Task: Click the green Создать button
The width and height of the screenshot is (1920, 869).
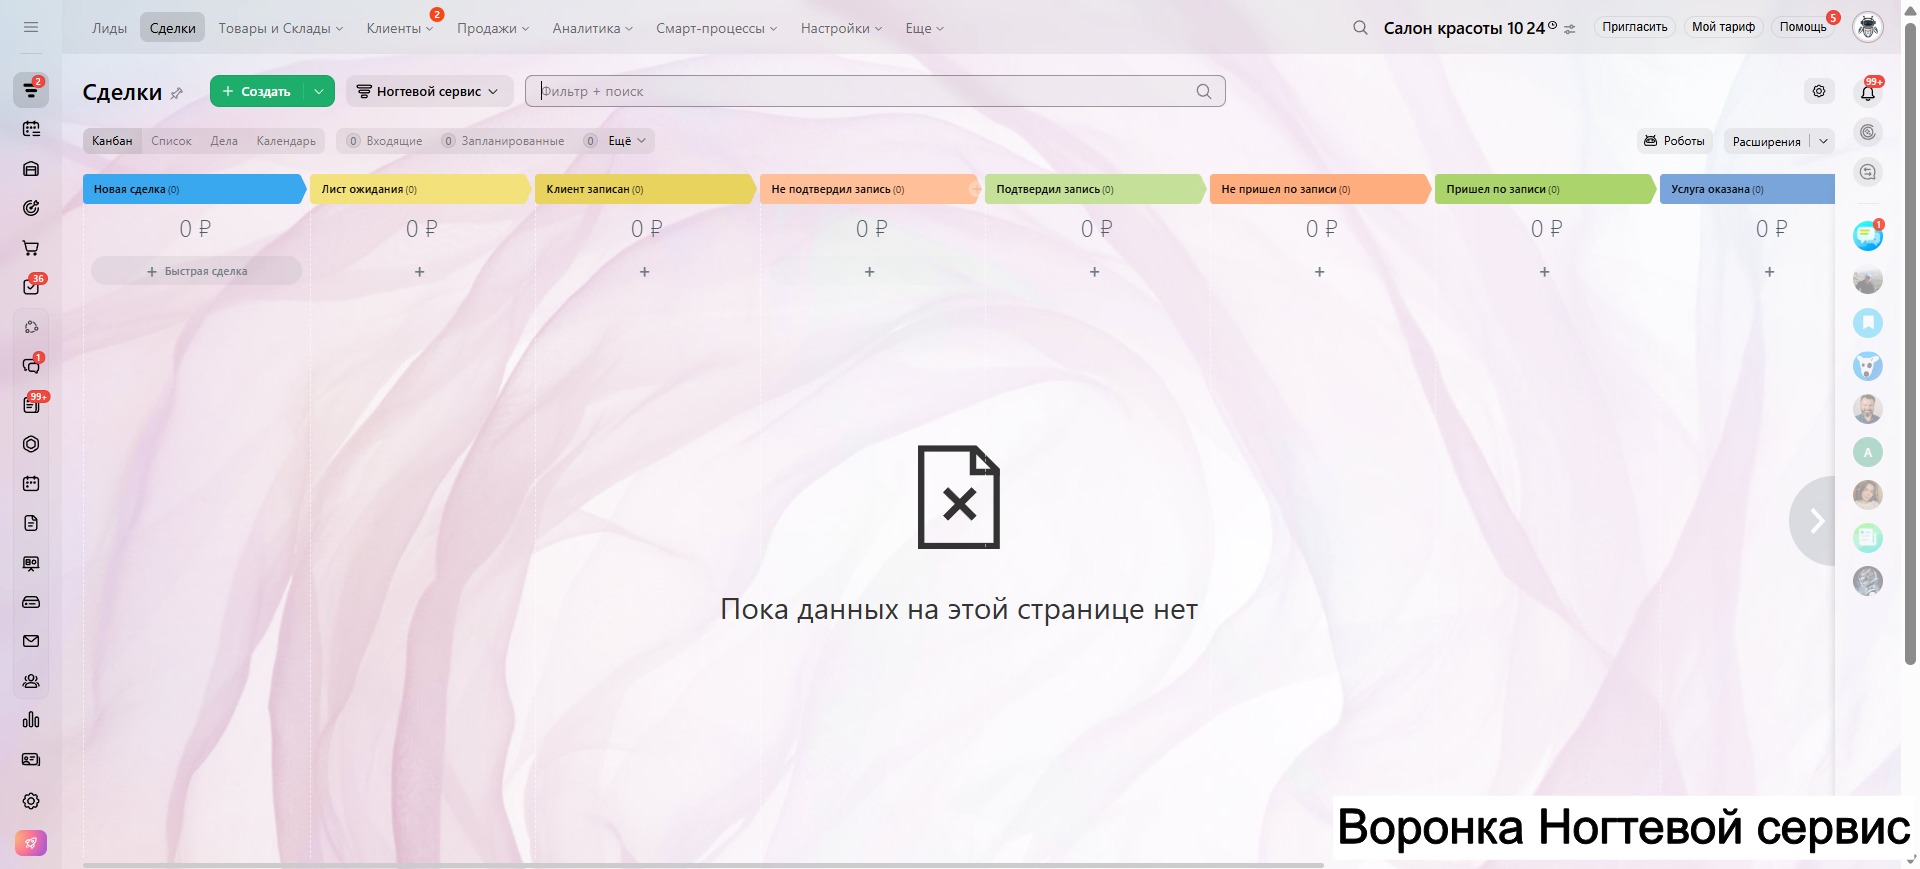Action: [257, 91]
